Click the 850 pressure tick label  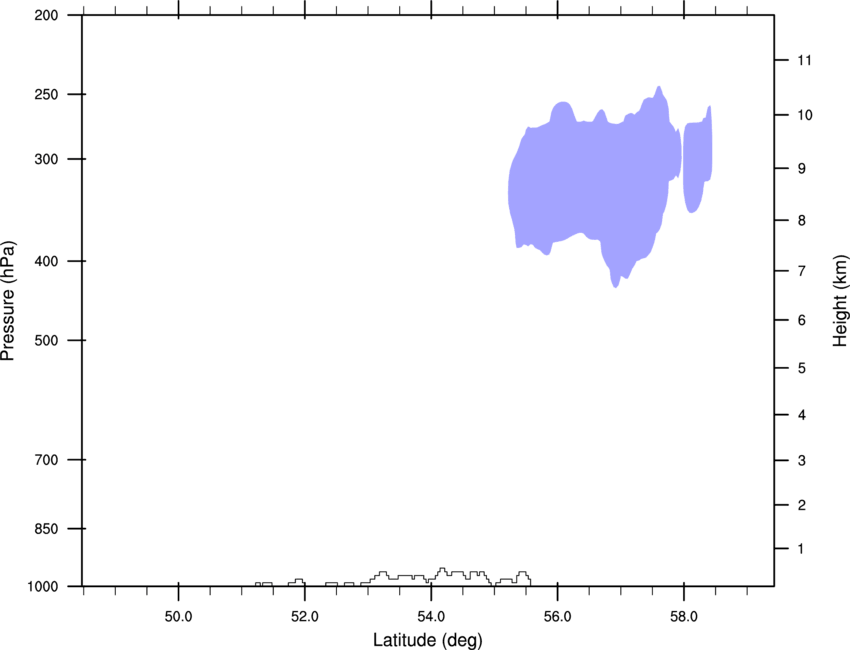tap(46, 529)
